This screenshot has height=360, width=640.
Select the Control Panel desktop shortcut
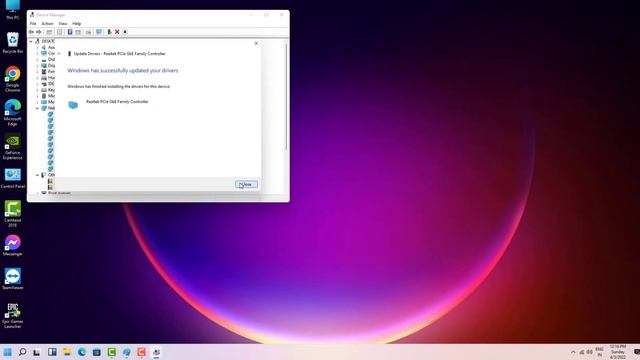pyautogui.click(x=13, y=178)
